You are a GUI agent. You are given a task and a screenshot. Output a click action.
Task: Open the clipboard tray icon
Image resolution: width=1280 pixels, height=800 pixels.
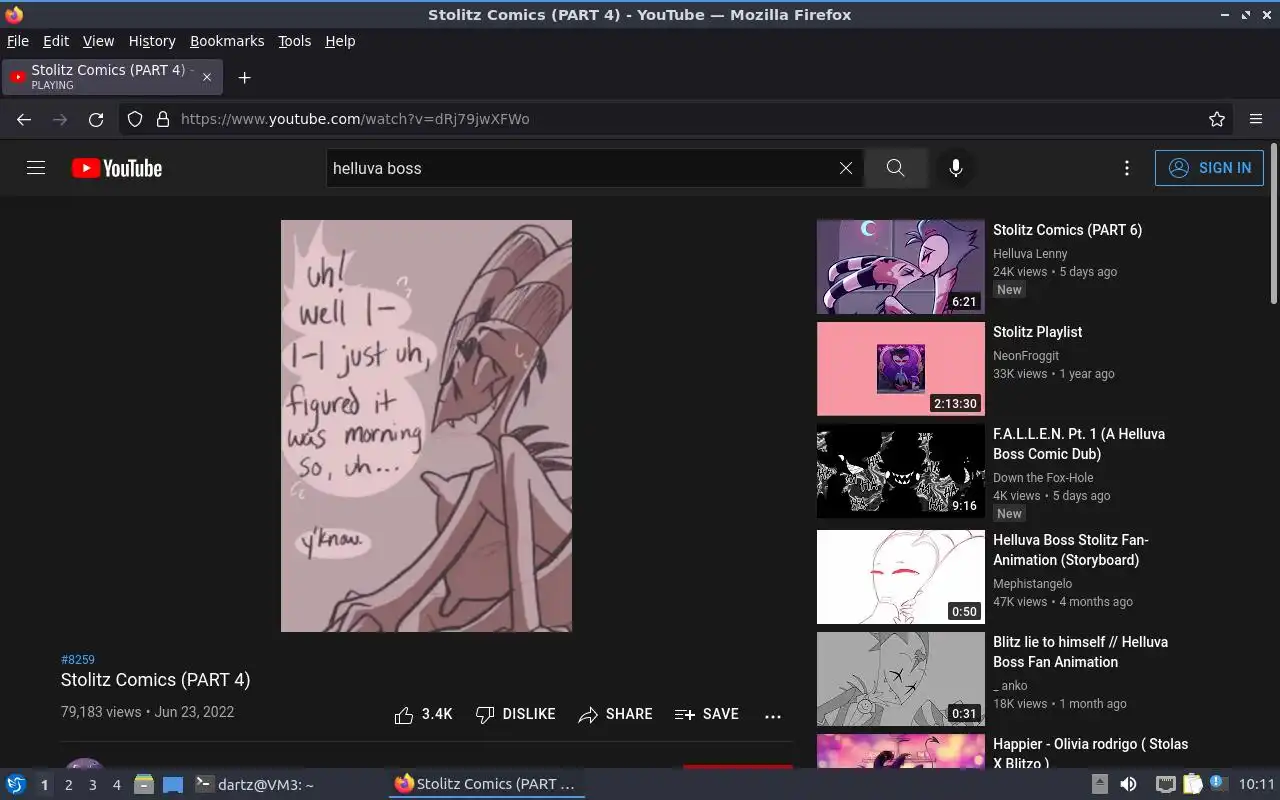click(x=1192, y=784)
